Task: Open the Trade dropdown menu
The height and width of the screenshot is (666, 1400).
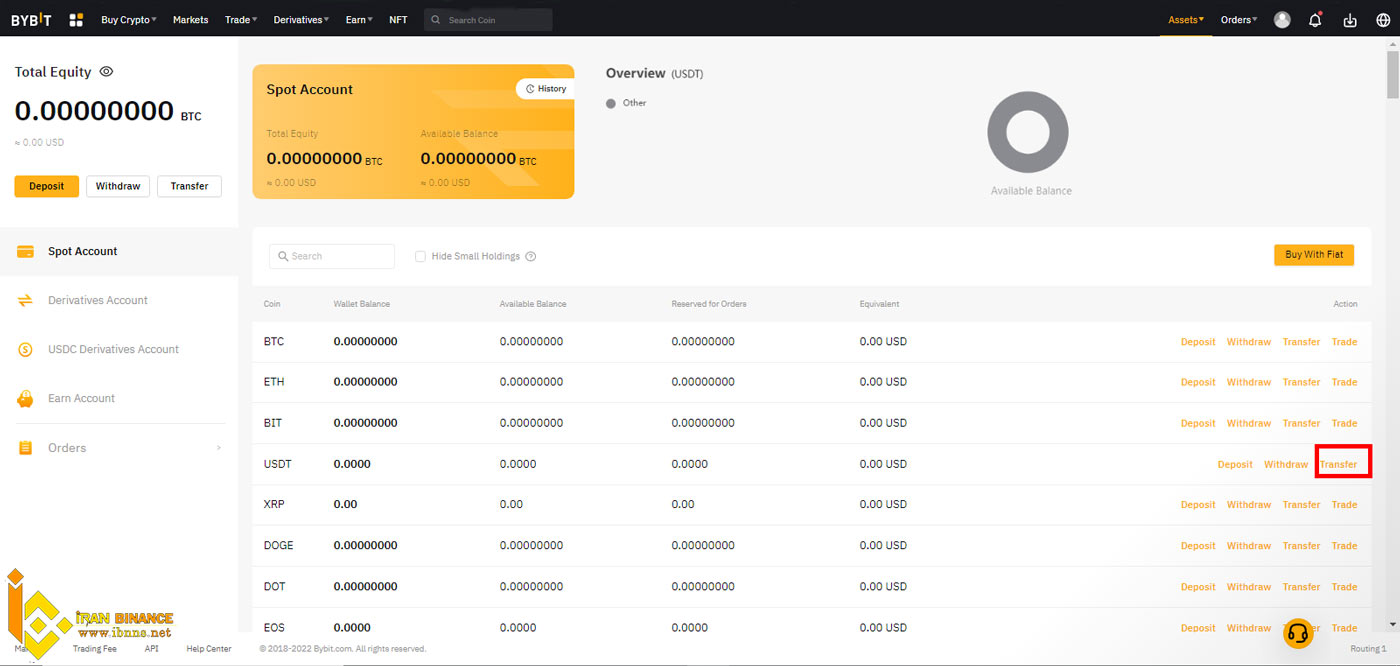Action: click(241, 20)
